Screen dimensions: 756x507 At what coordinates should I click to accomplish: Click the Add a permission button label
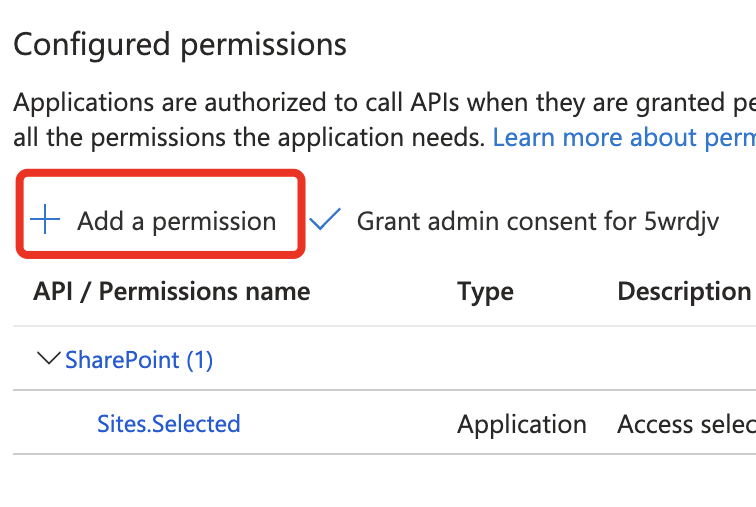pyautogui.click(x=176, y=221)
